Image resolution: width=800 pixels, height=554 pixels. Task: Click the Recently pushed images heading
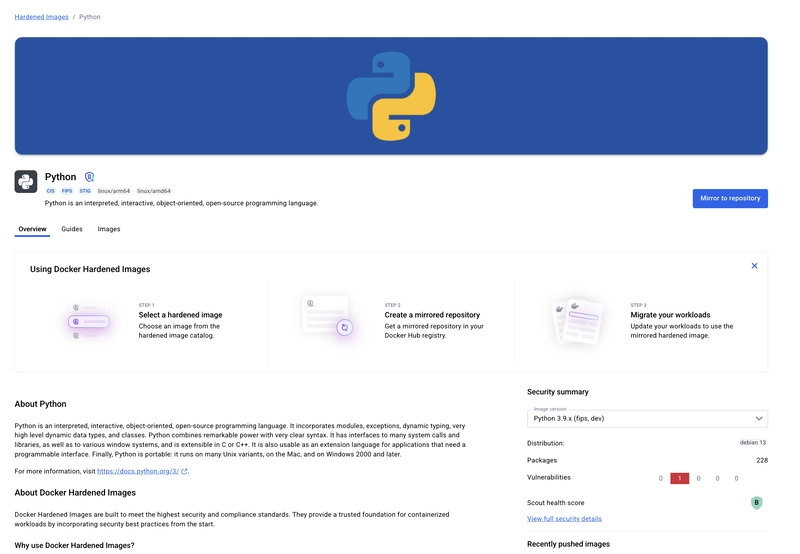tap(568, 544)
